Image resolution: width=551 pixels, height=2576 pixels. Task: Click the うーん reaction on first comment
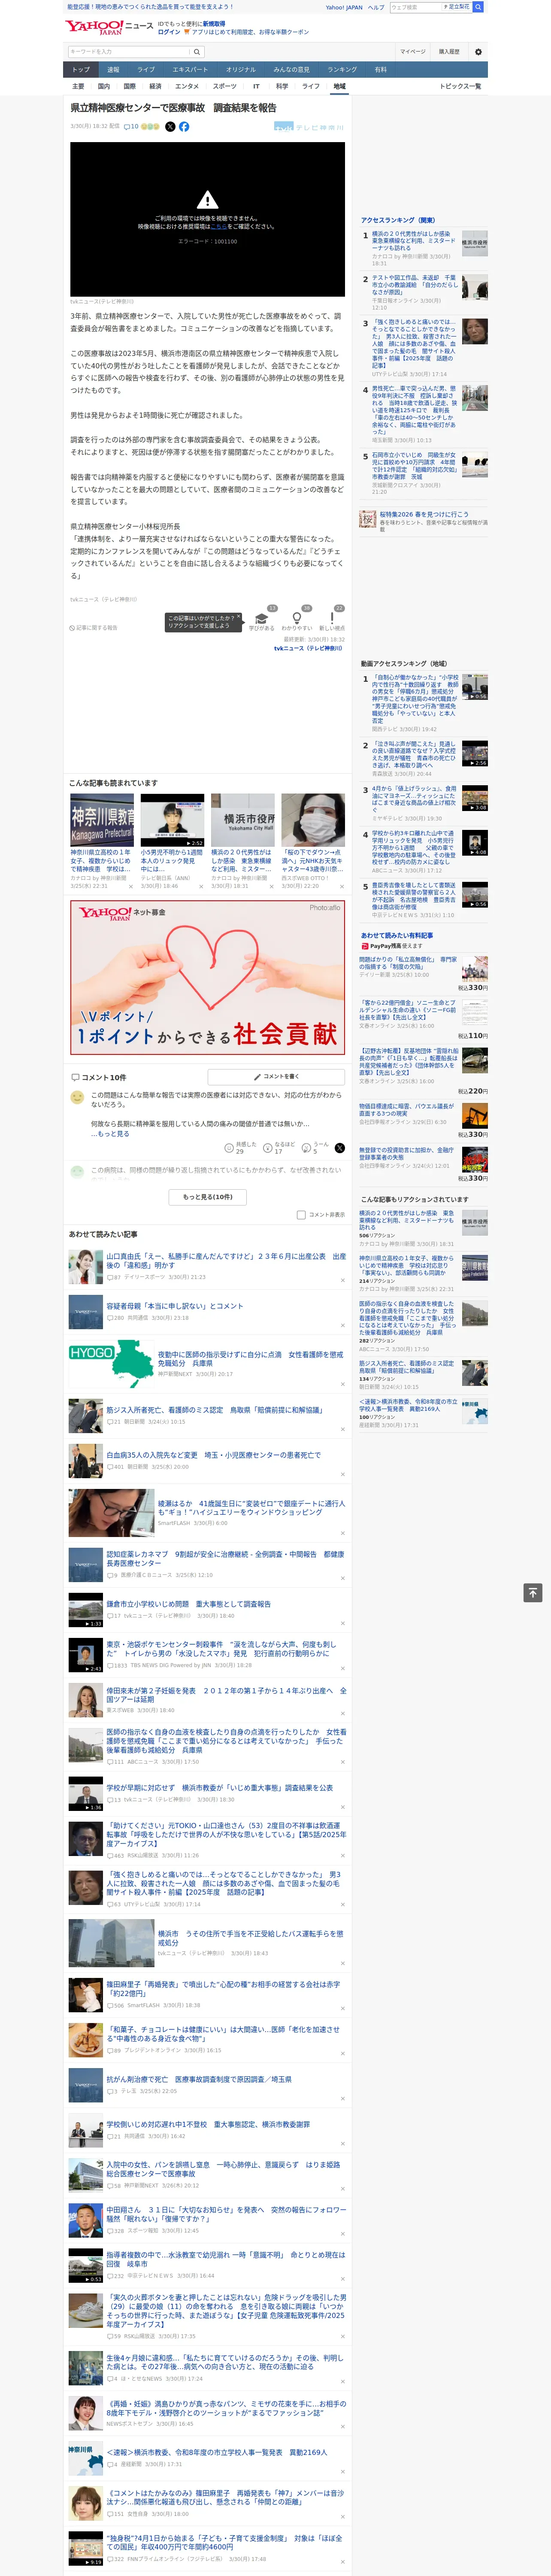(x=307, y=1148)
